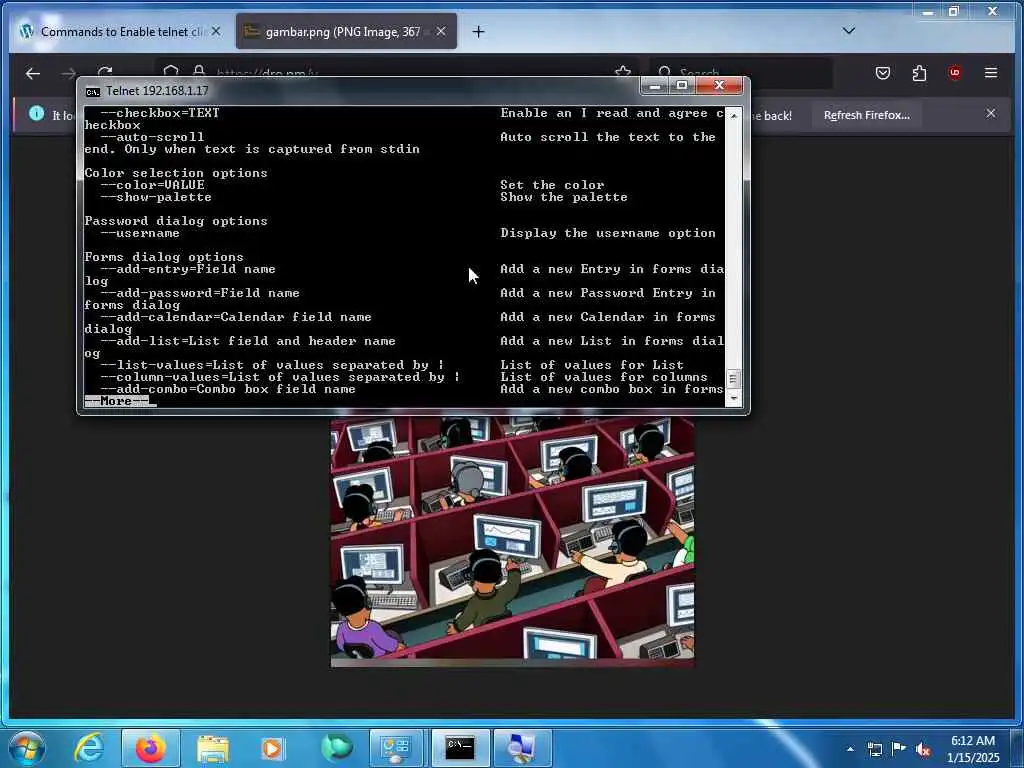
Task: Open the network computer taskbar item
Action: 522,748
